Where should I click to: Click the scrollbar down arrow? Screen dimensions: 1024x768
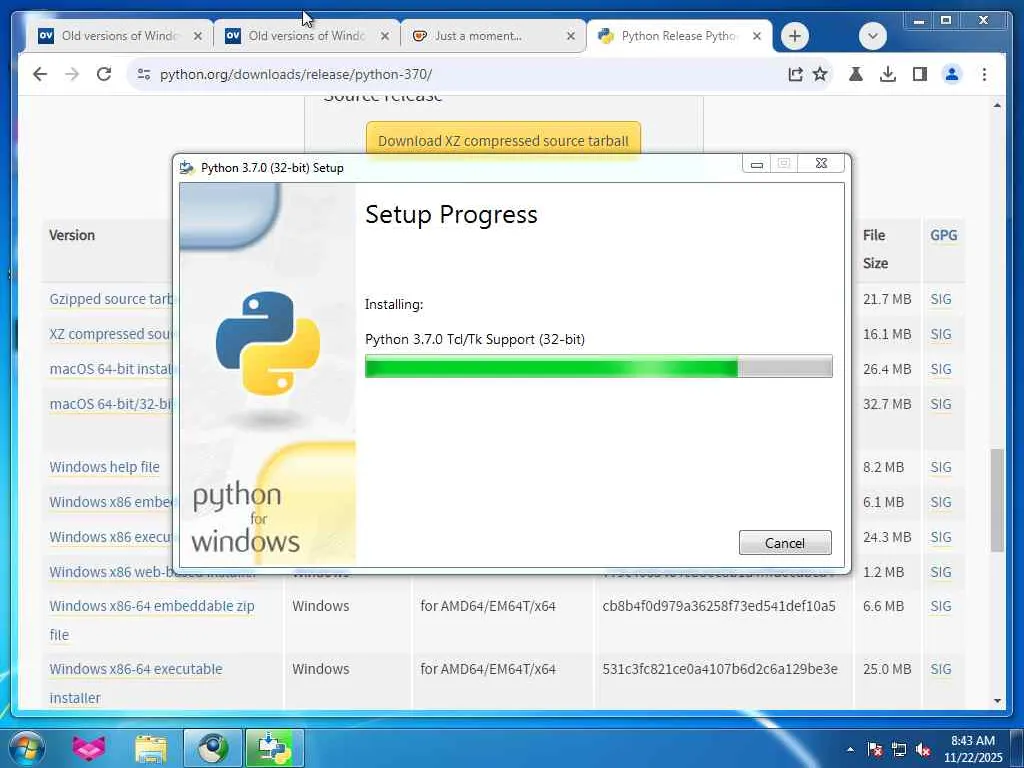997,701
